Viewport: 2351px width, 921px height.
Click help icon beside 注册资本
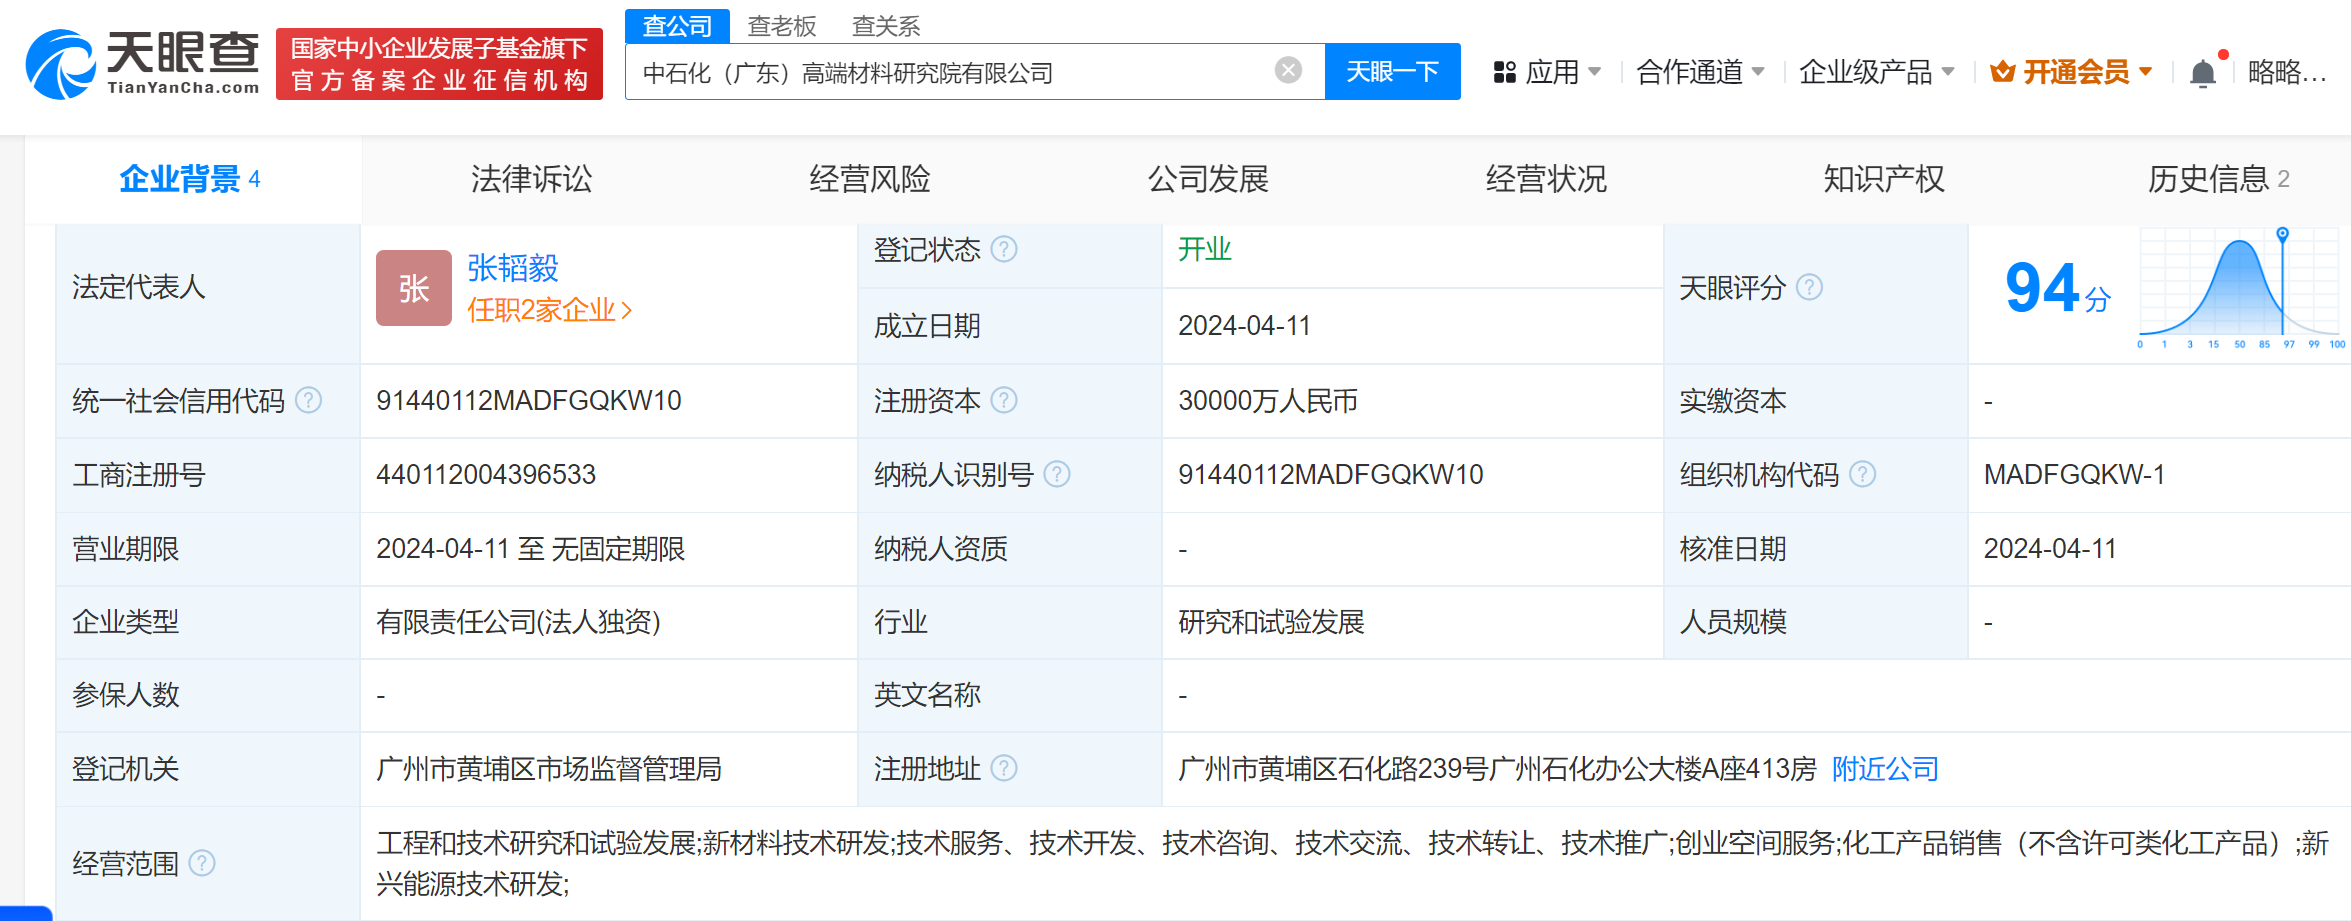point(1004,401)
